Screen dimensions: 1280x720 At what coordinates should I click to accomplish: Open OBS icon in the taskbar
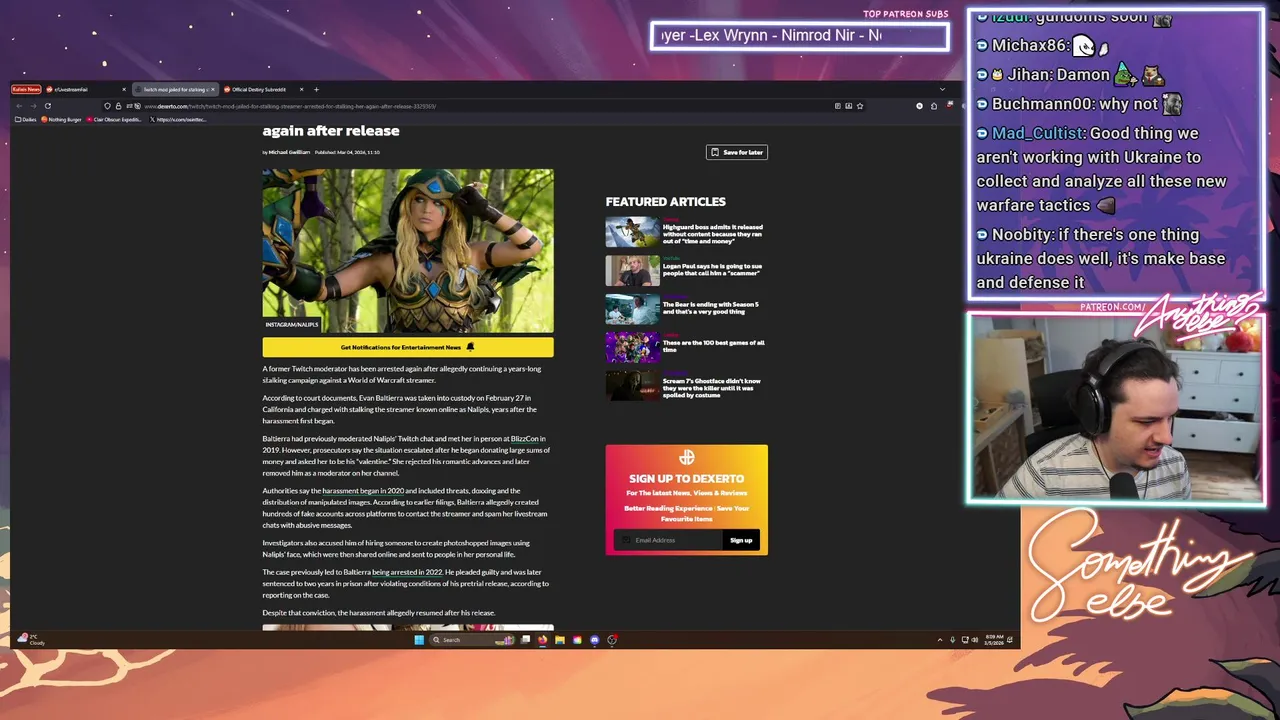(x=612, y=640)
